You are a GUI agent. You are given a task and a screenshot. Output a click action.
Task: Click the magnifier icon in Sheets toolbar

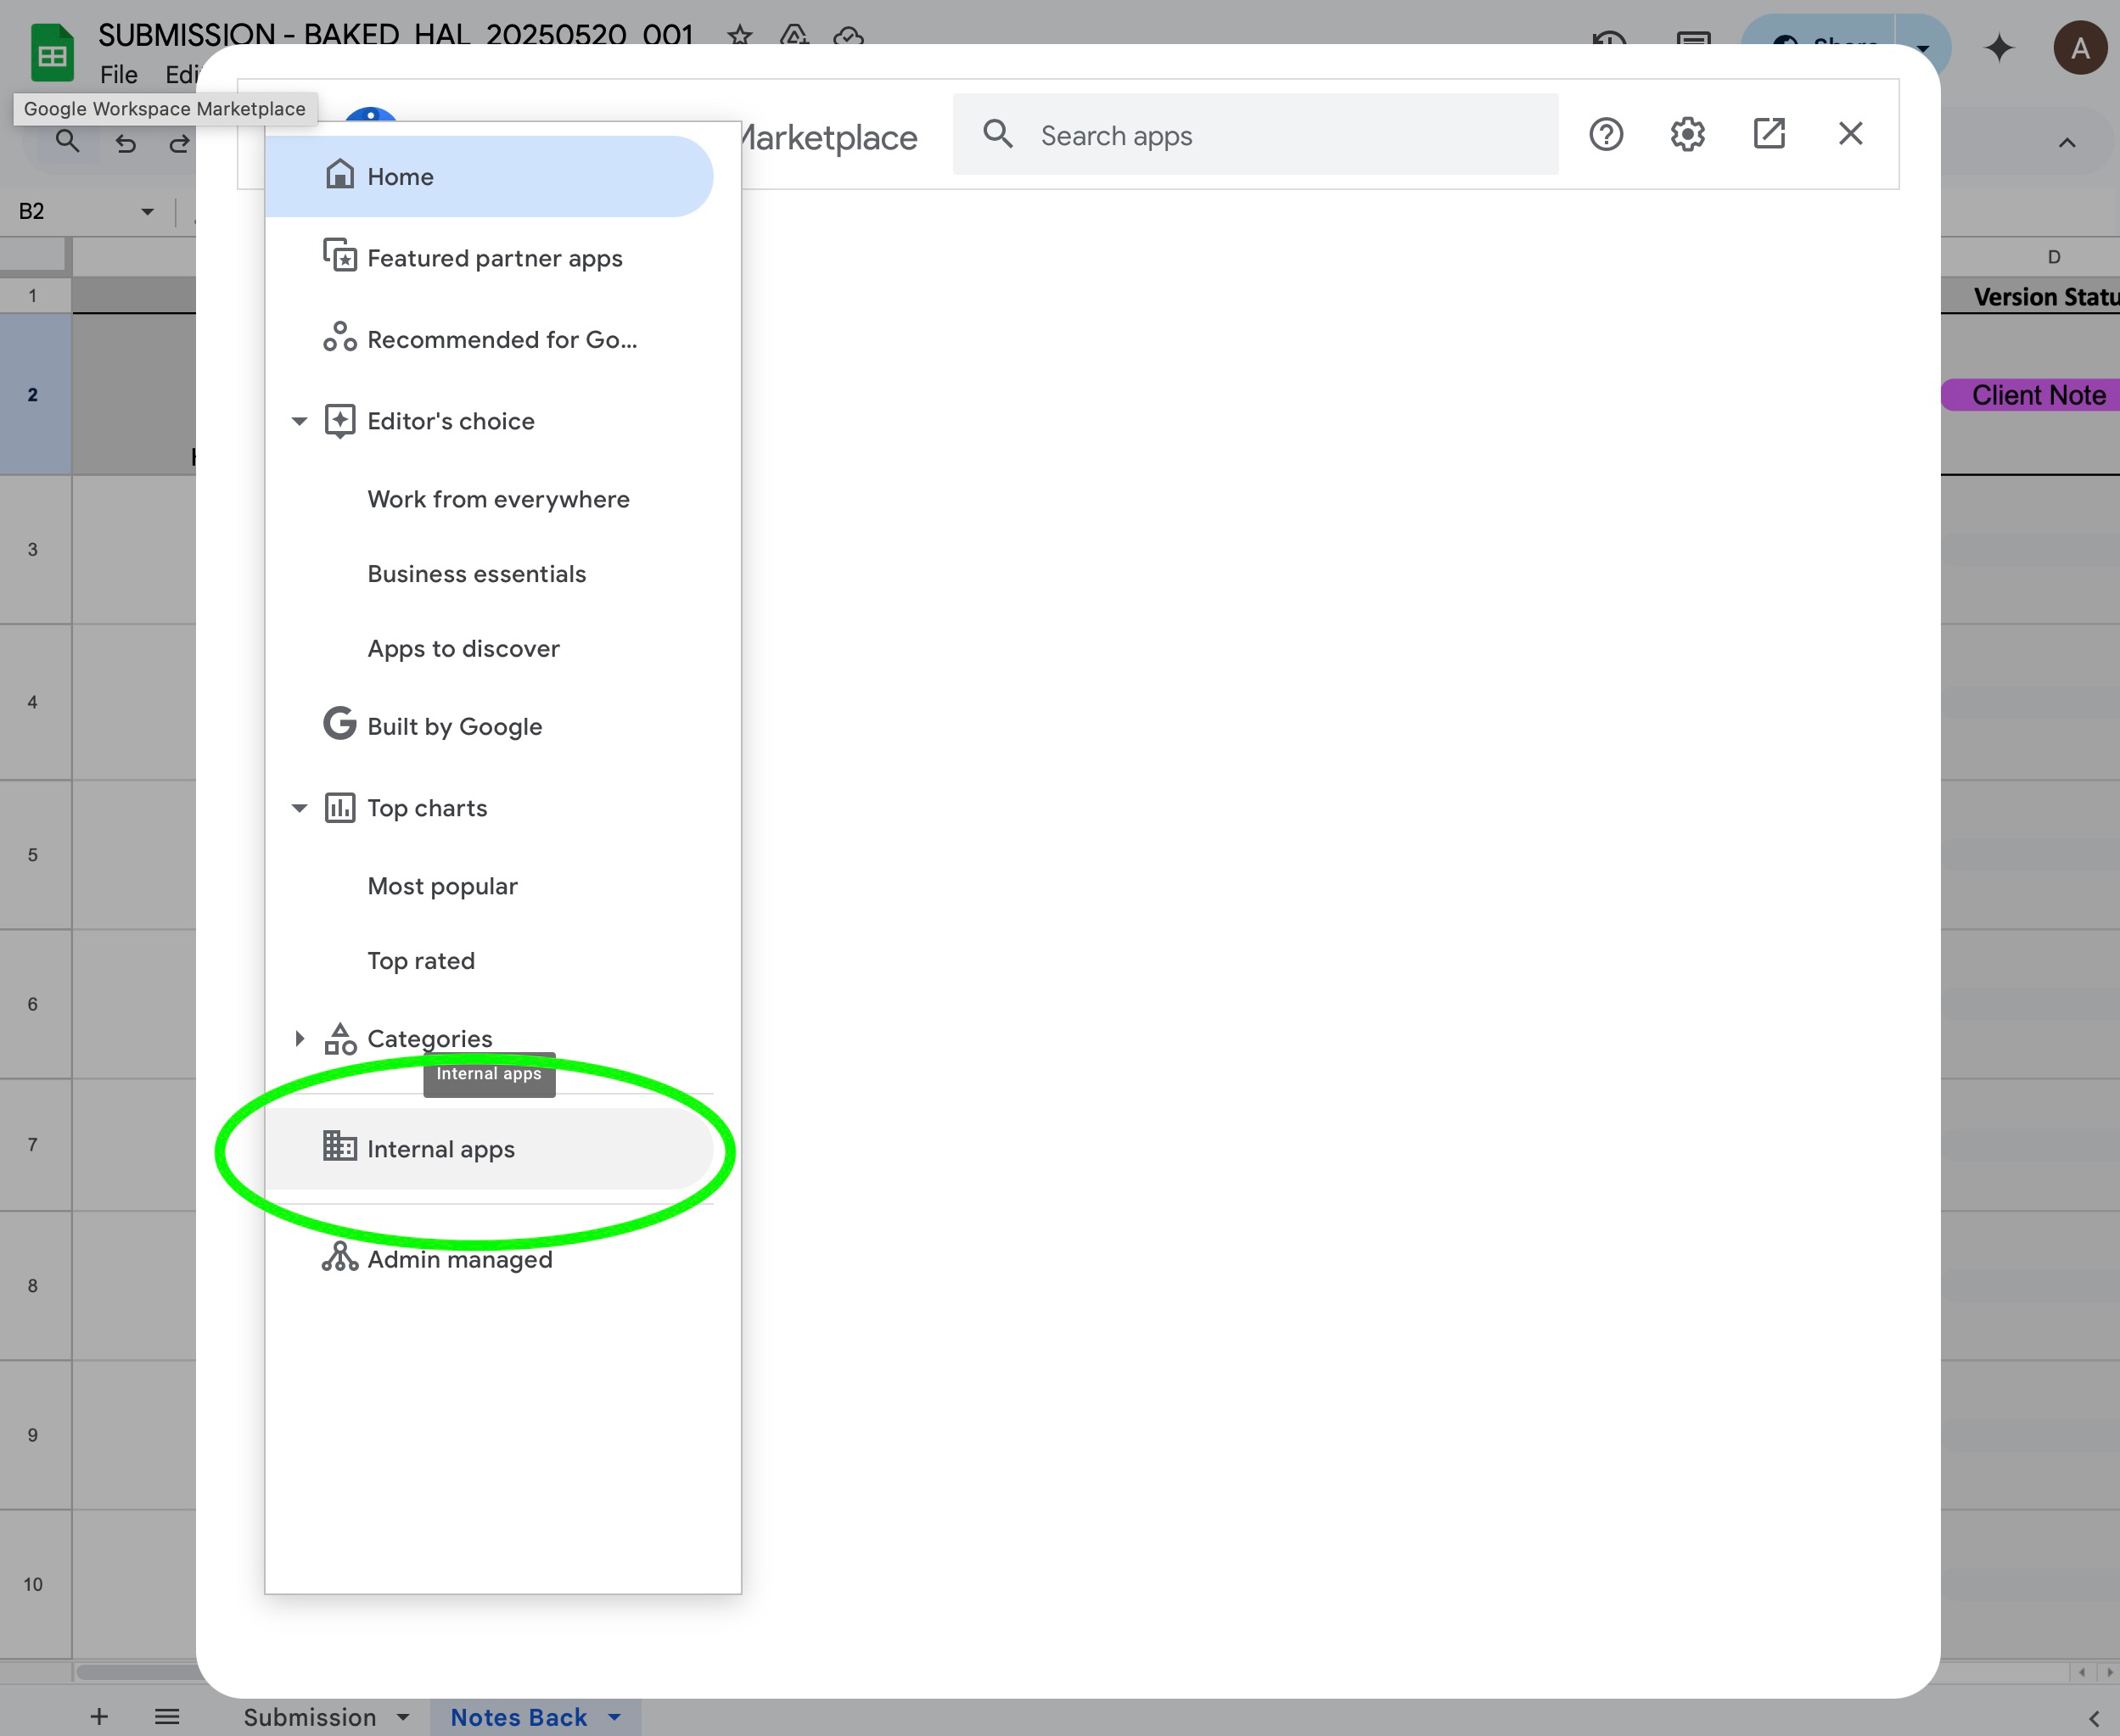tap(67, 142)
